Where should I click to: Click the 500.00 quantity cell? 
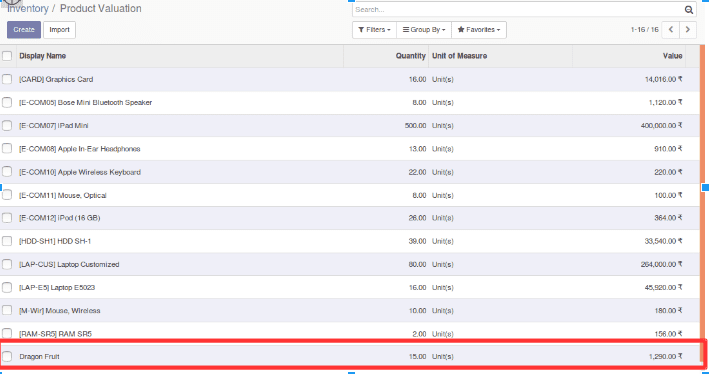click(415, 126)
